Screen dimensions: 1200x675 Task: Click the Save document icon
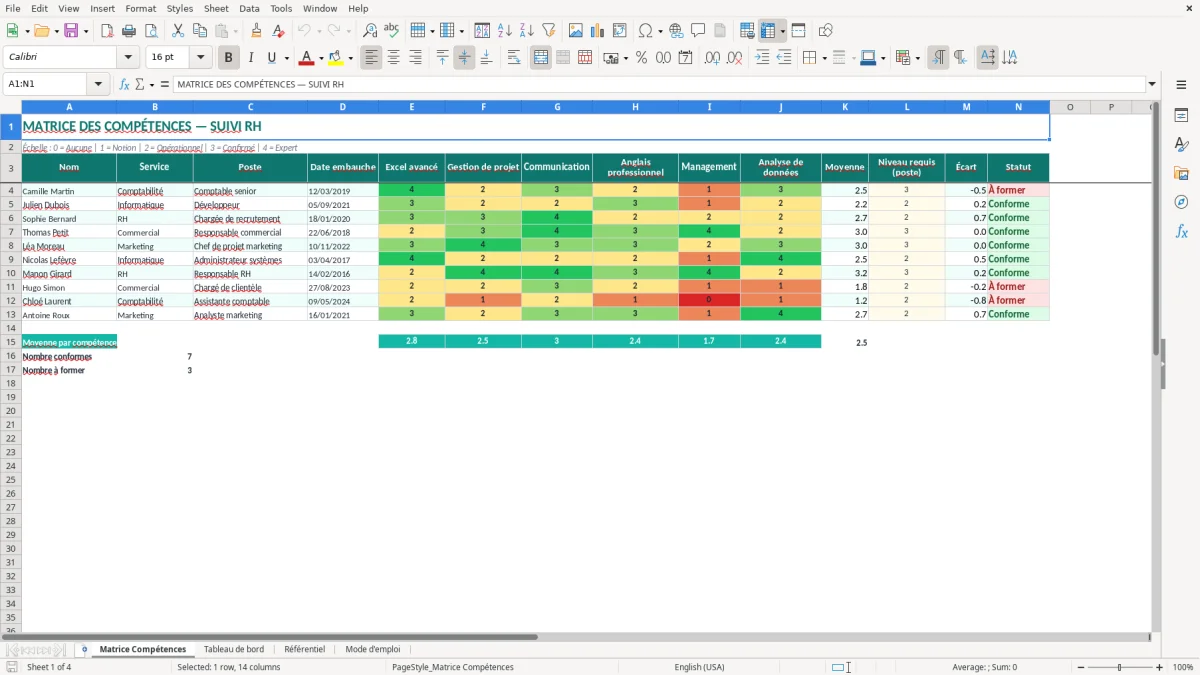(71, 30)
